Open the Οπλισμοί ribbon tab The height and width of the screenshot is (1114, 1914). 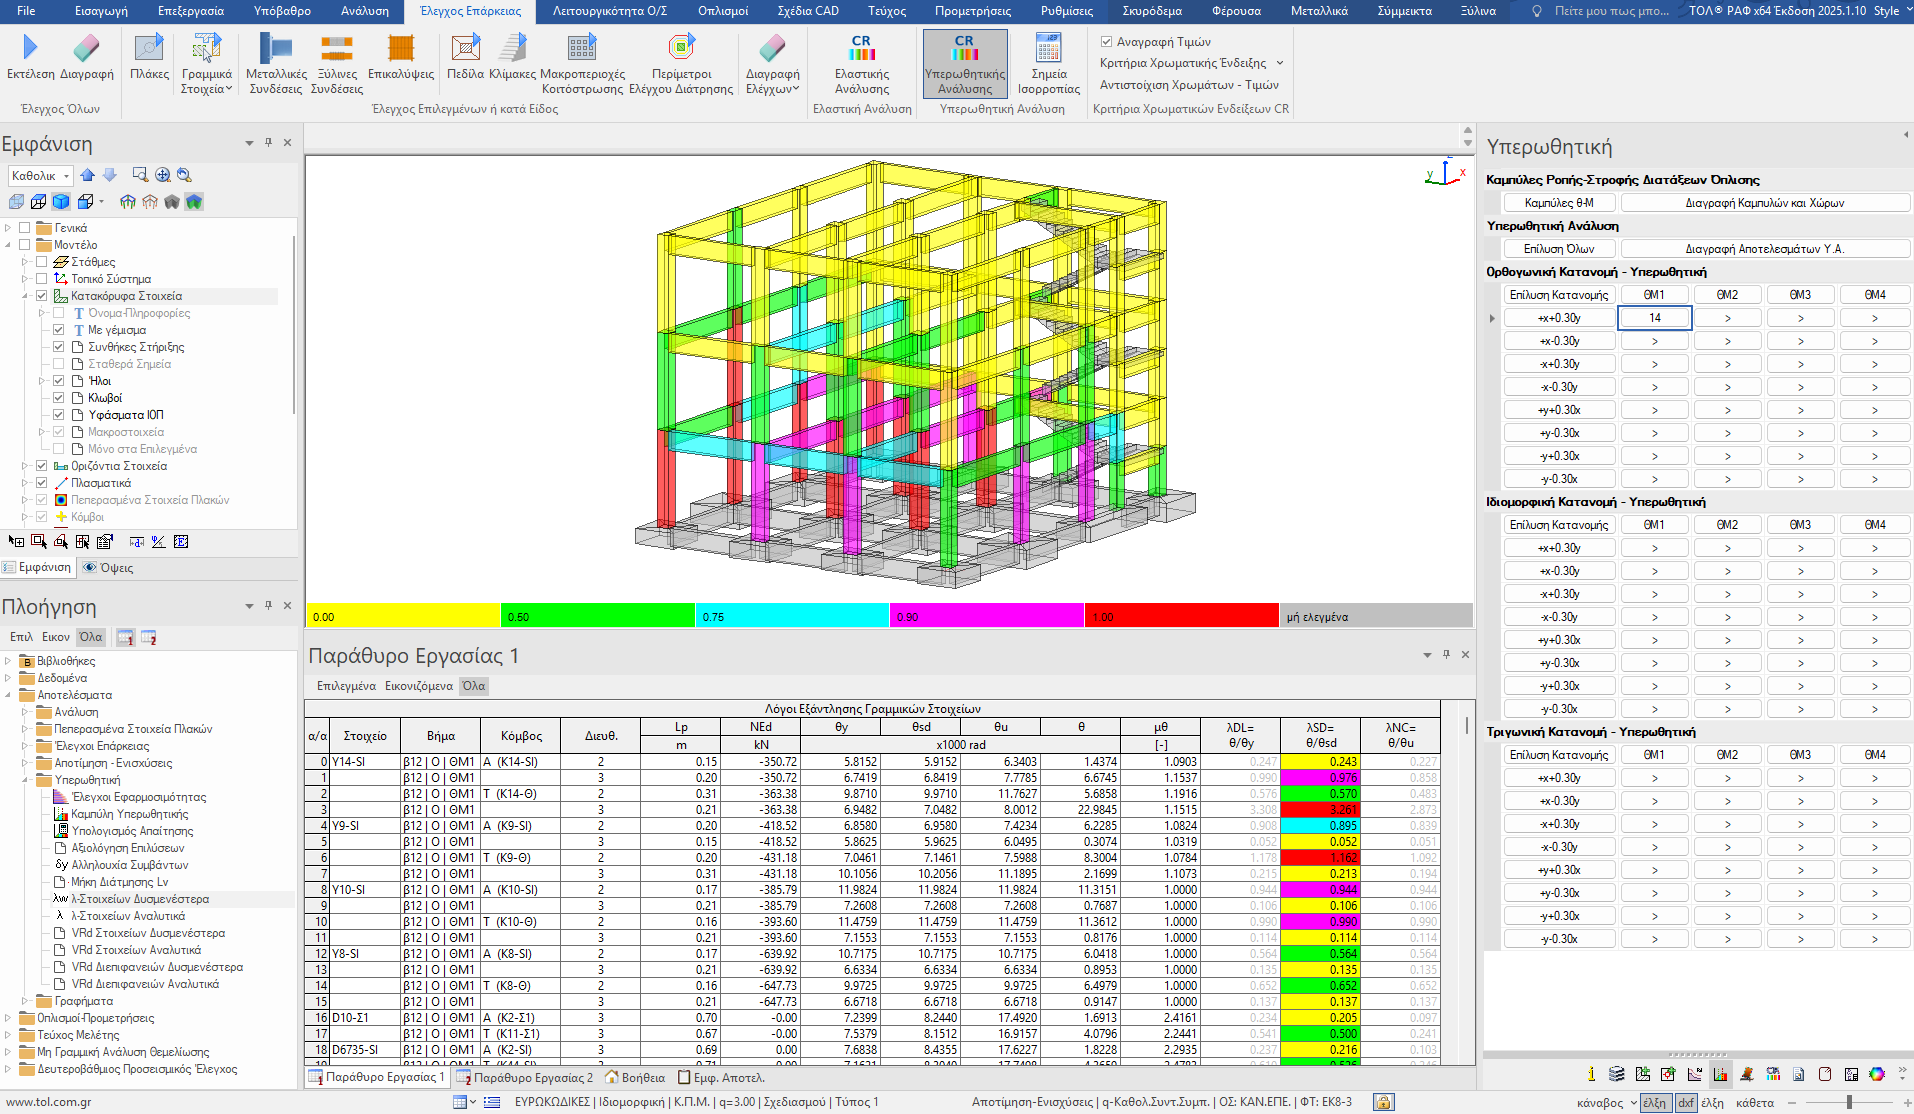722,11
